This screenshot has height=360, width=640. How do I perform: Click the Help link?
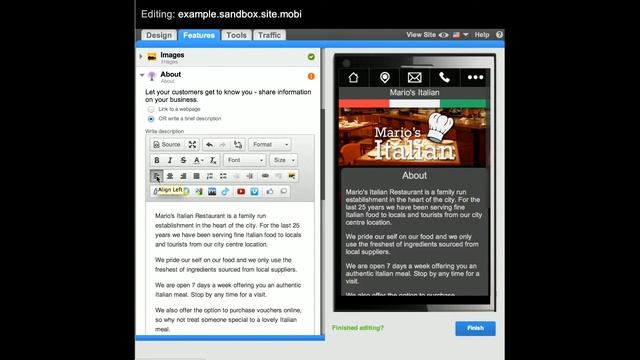(482, 35)
